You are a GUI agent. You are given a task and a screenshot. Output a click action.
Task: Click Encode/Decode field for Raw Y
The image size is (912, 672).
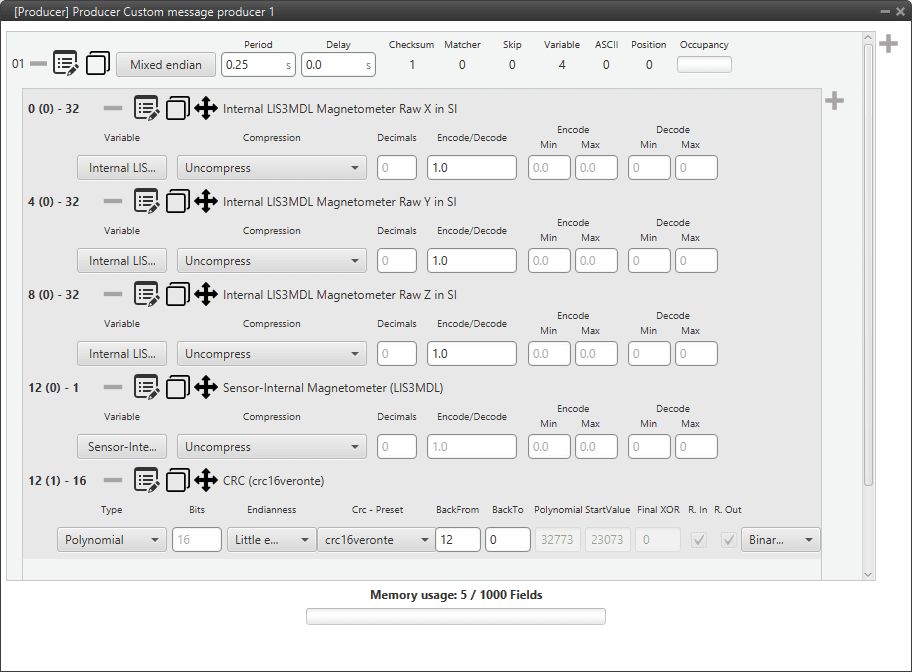pos(472,261)
